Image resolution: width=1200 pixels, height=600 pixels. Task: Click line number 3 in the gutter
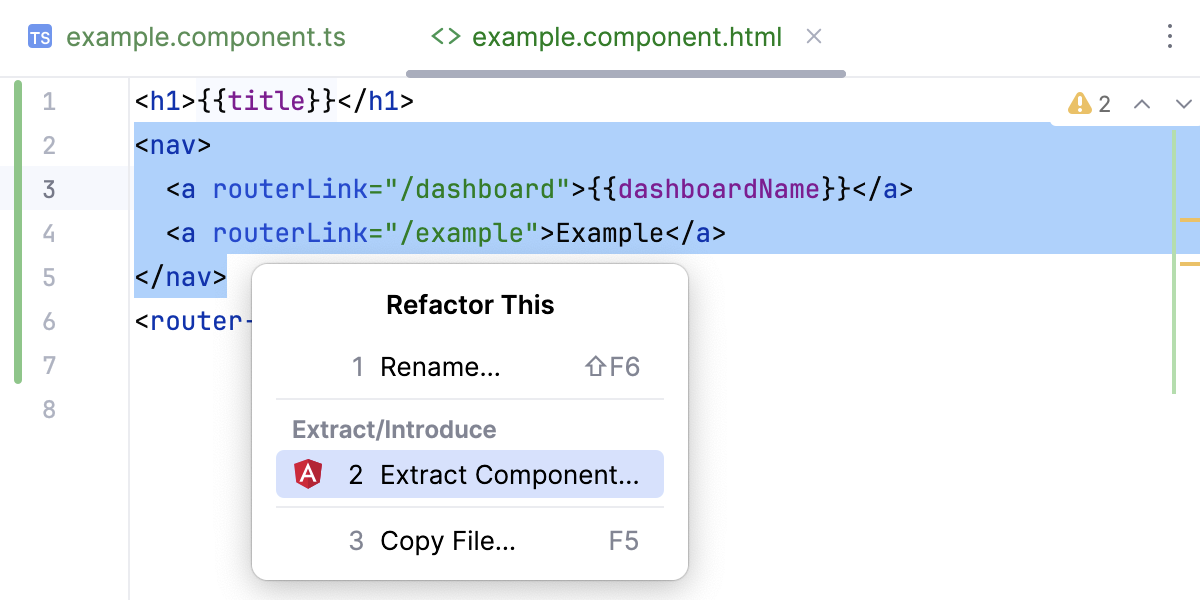tap(49, 189)
